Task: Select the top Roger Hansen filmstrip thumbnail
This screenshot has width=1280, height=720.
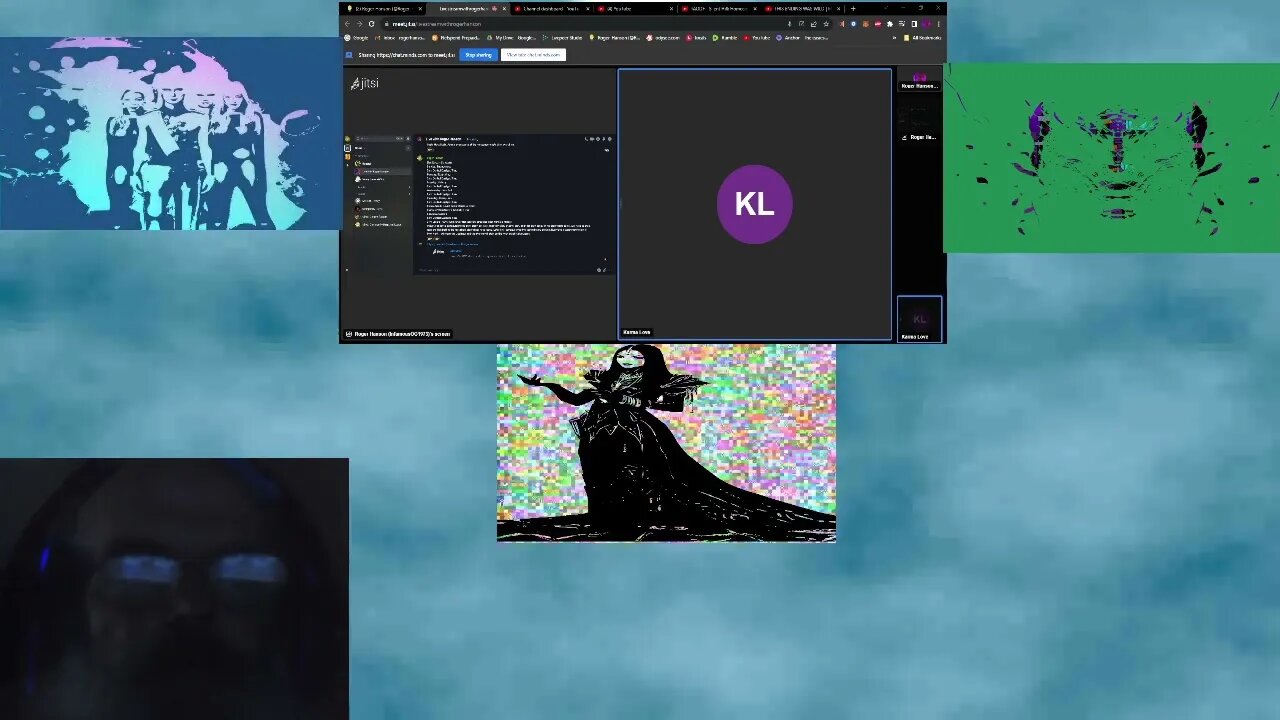Action: (919, 80)
